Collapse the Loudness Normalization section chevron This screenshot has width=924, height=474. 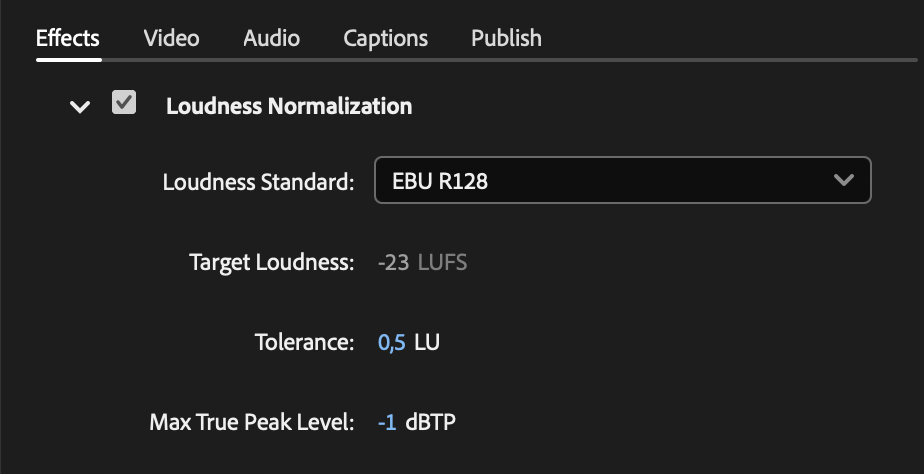(80, 106)
